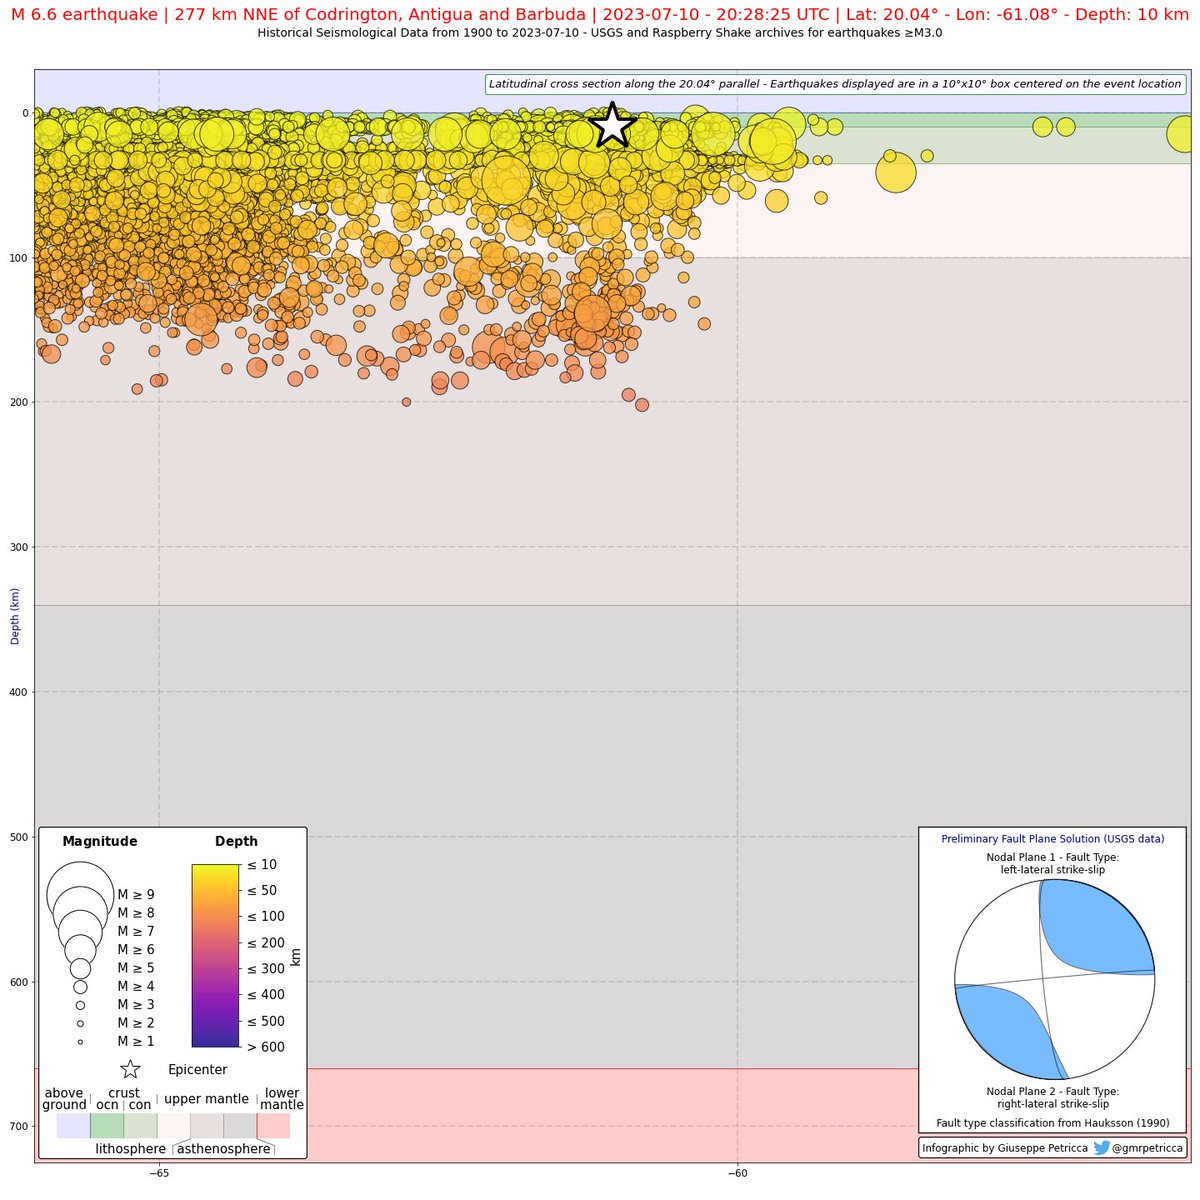Click the '≤ 50' colorbar label
Image resolution: width=1200 pixels, height=1200 pixels.
(262, 891)
